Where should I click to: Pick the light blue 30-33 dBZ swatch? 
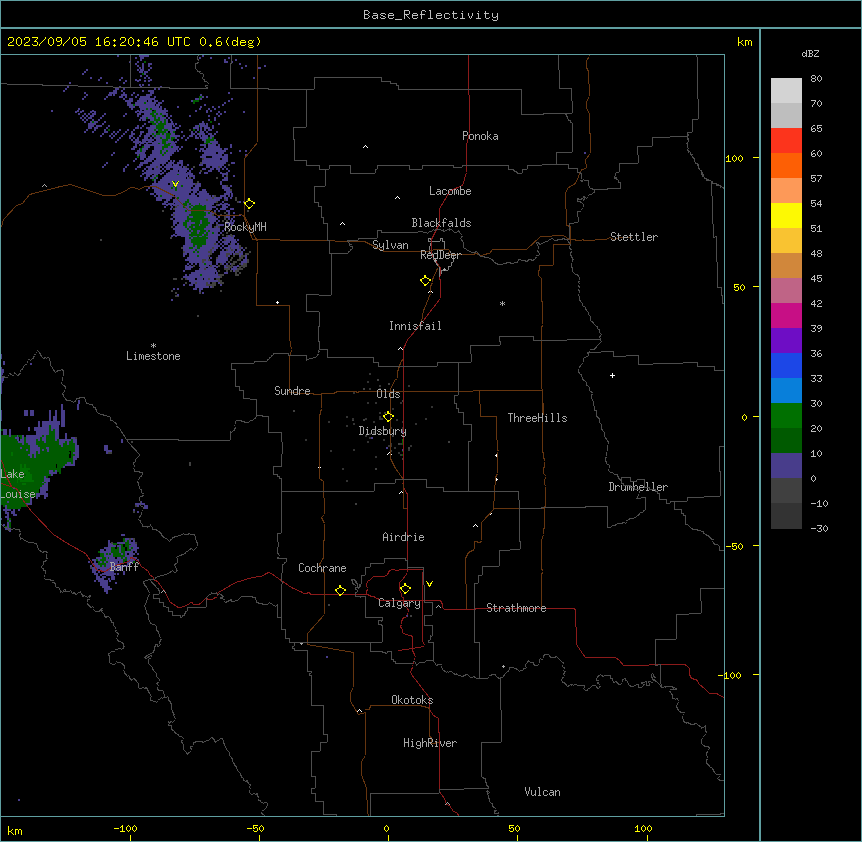click(x=786, y=391)
